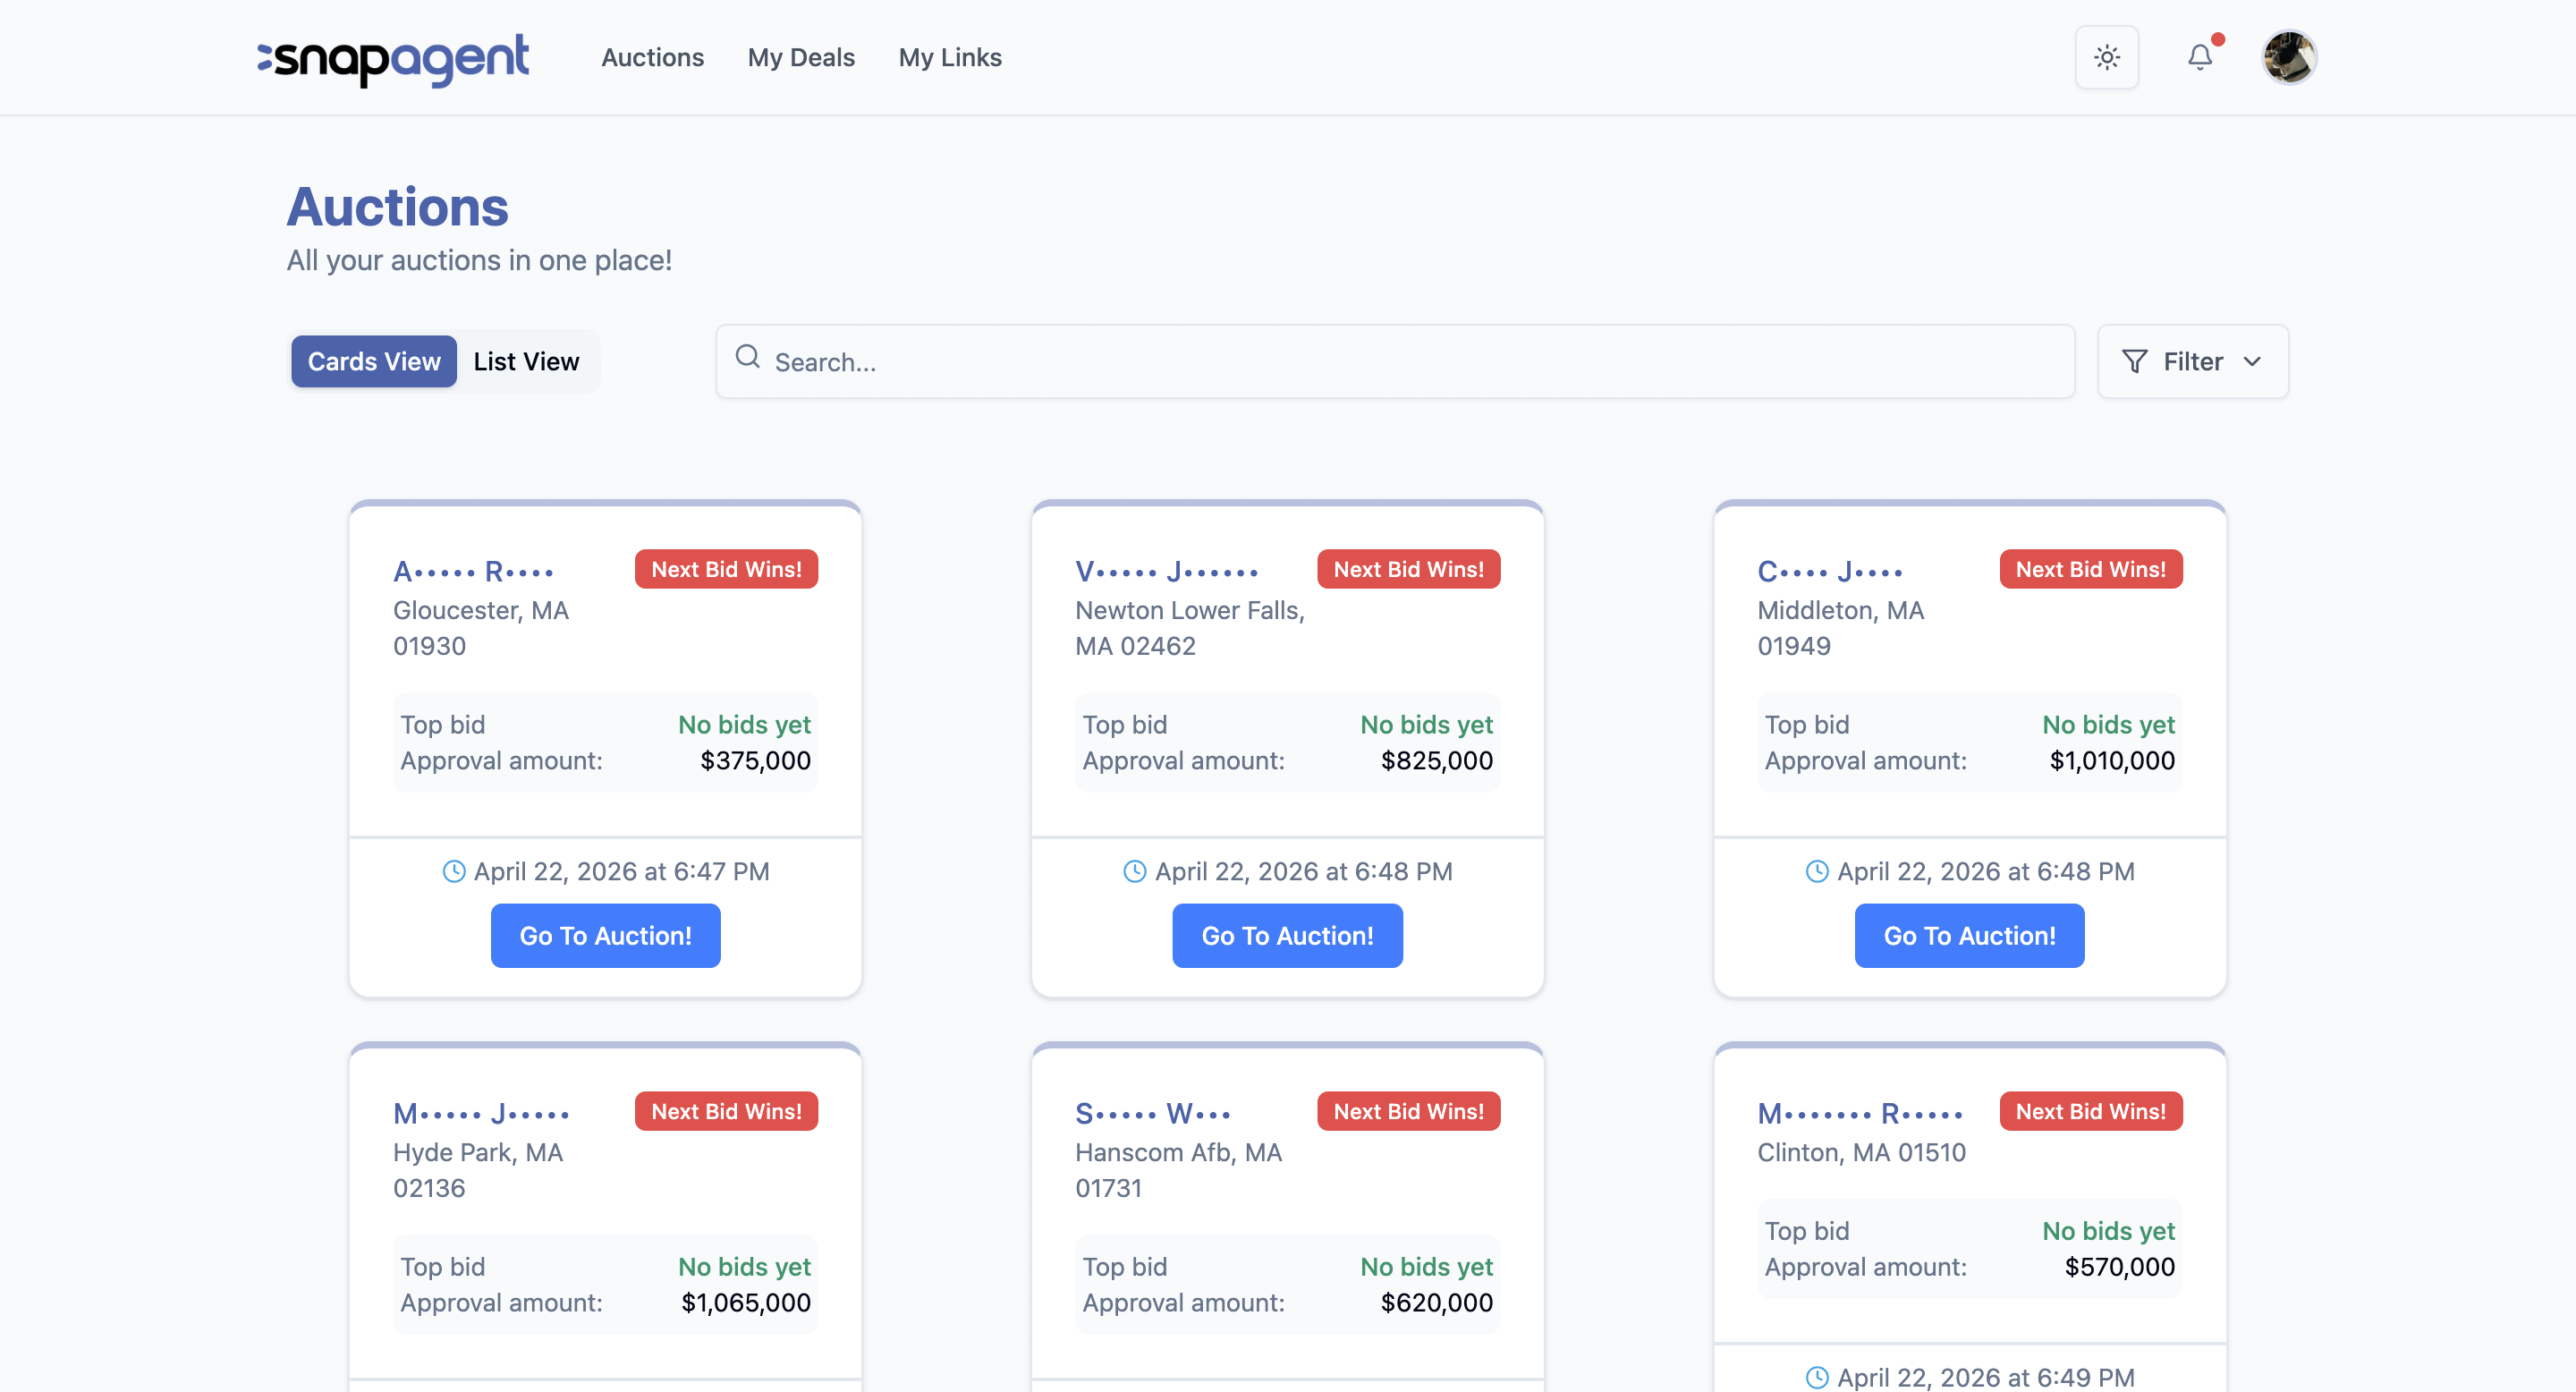The height and width of the screenshot is (1392, 2576).
Task: Click Next Bid Wins badge on Gloucester card
Action: (726, 569)
